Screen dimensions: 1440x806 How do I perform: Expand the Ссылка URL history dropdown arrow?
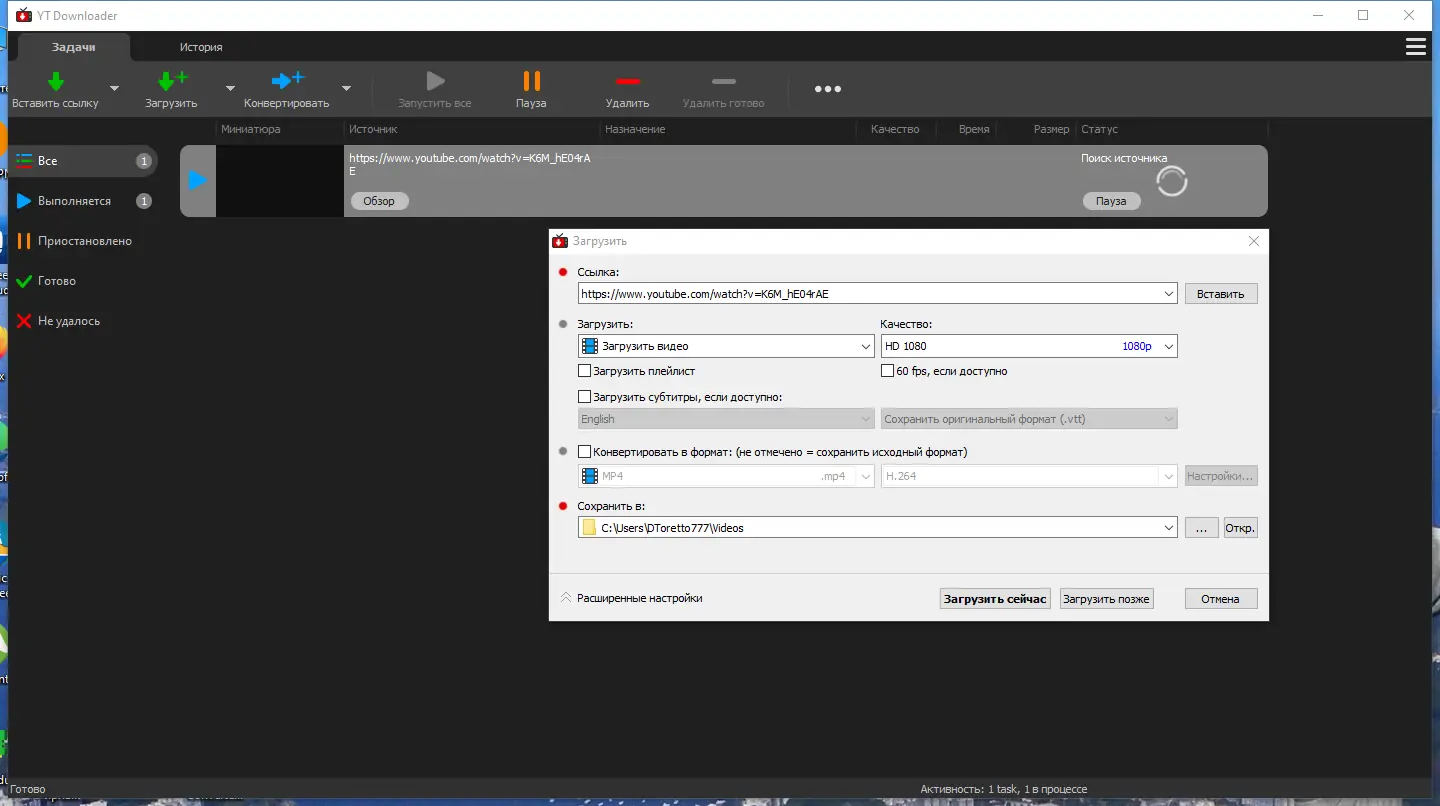click(1169, 294)
